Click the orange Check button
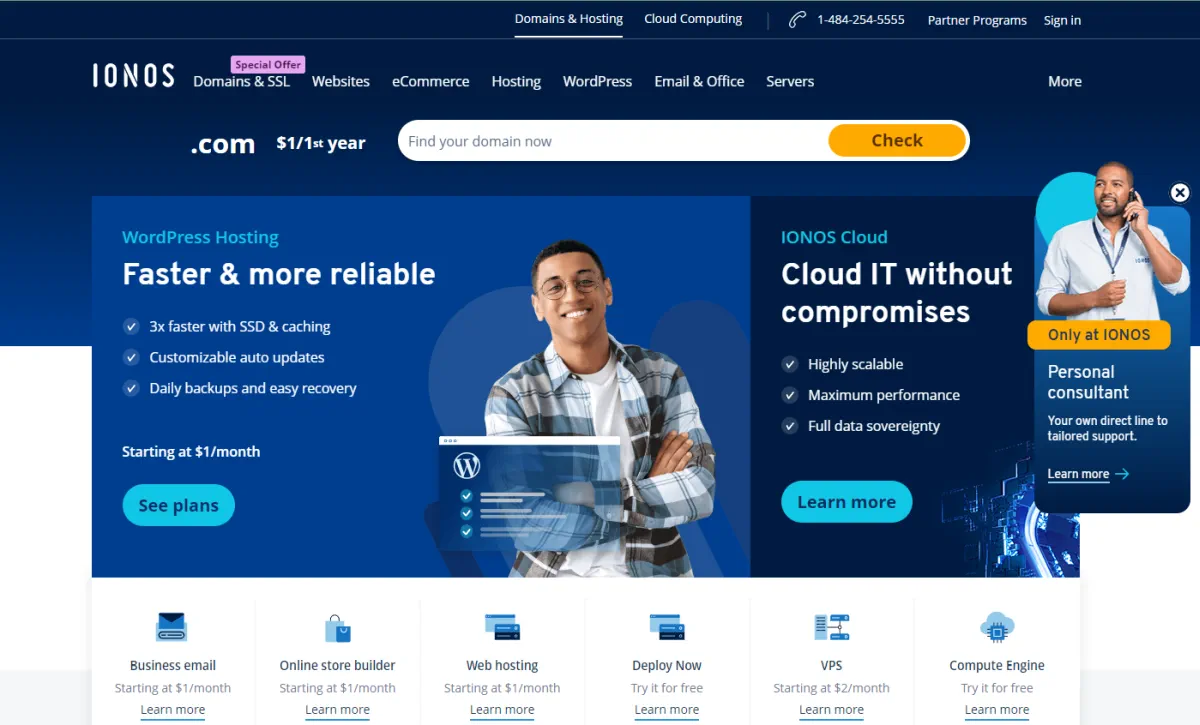Screen dimensions: 1200x725 point(897,141)
